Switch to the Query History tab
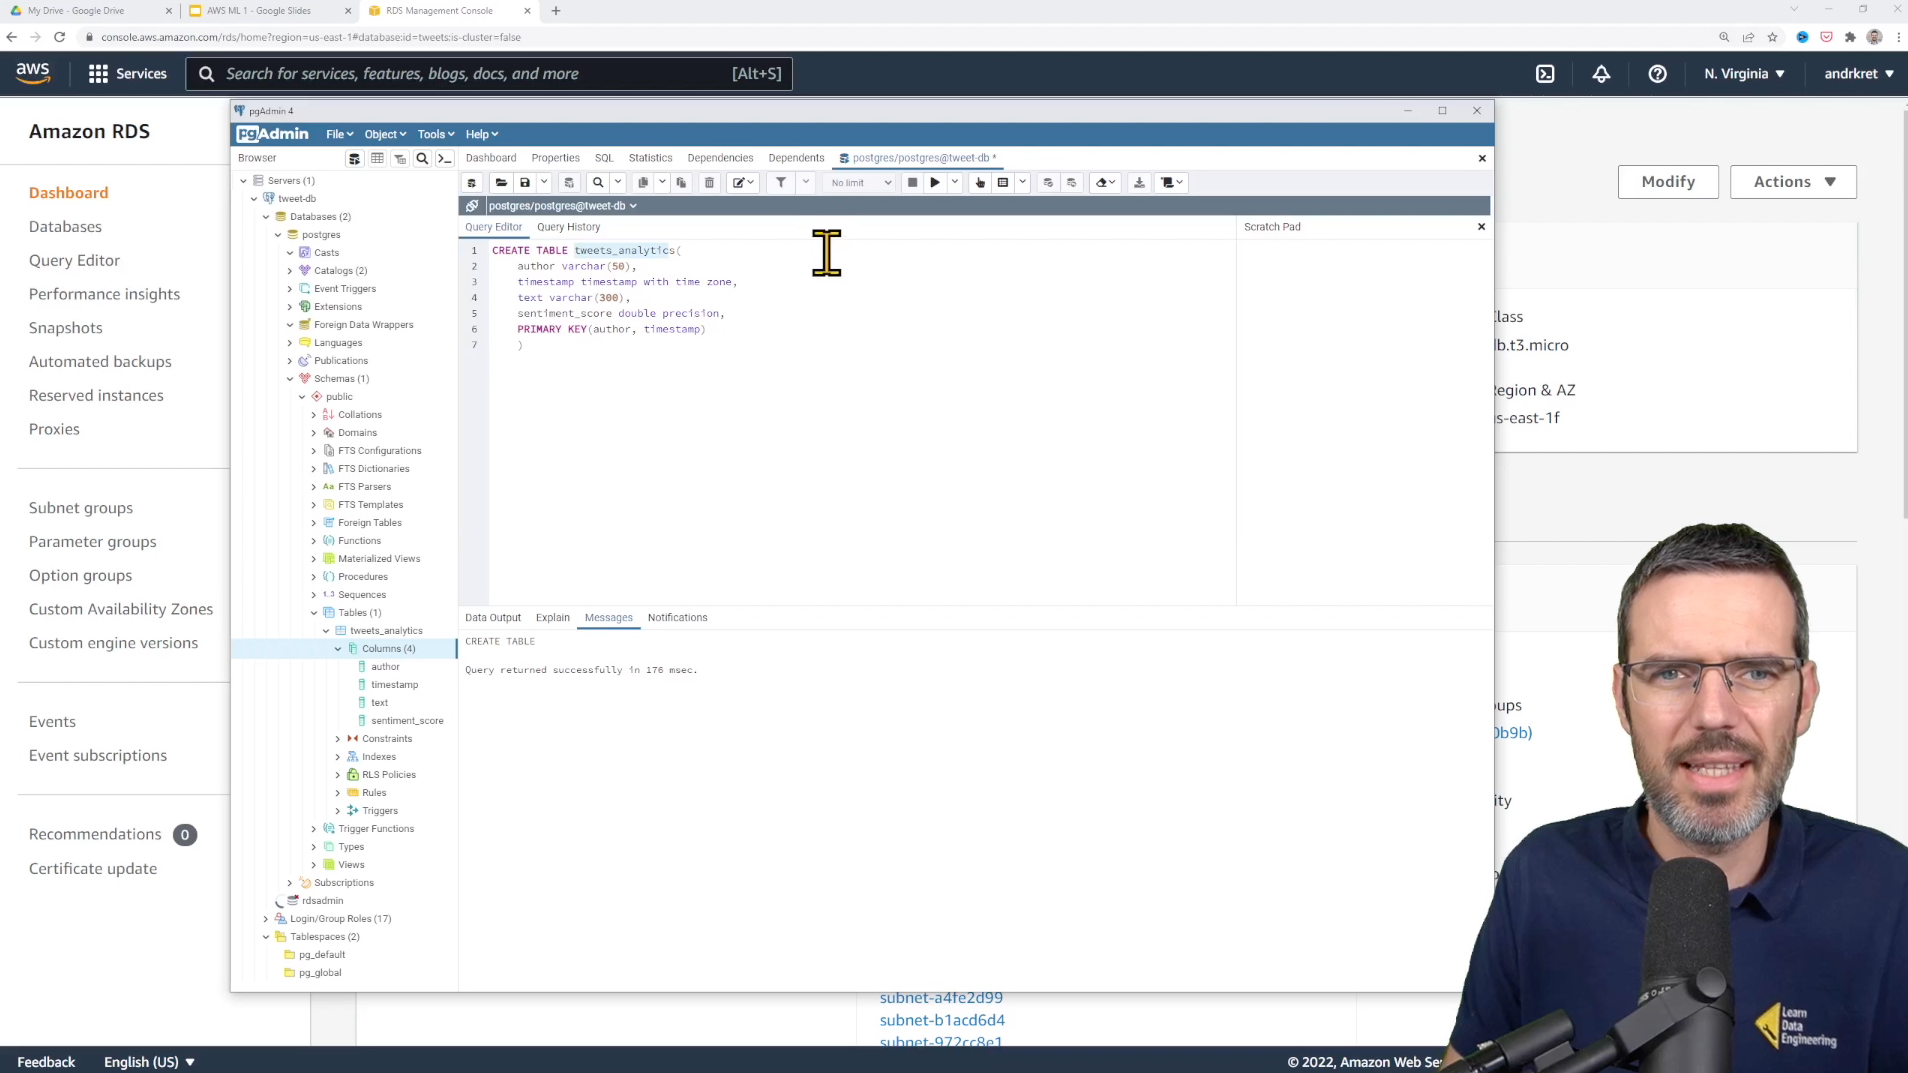This screenshot has width=1908, height=1073. (568, 227)
